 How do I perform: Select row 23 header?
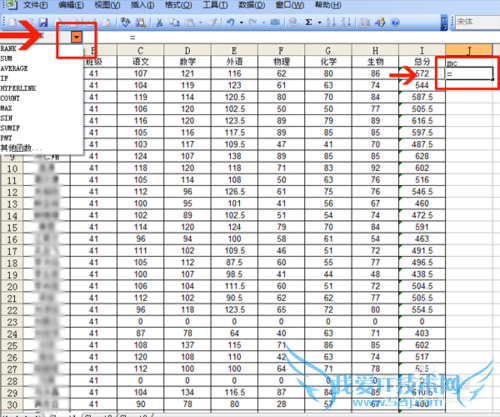[x=12, y=322]
